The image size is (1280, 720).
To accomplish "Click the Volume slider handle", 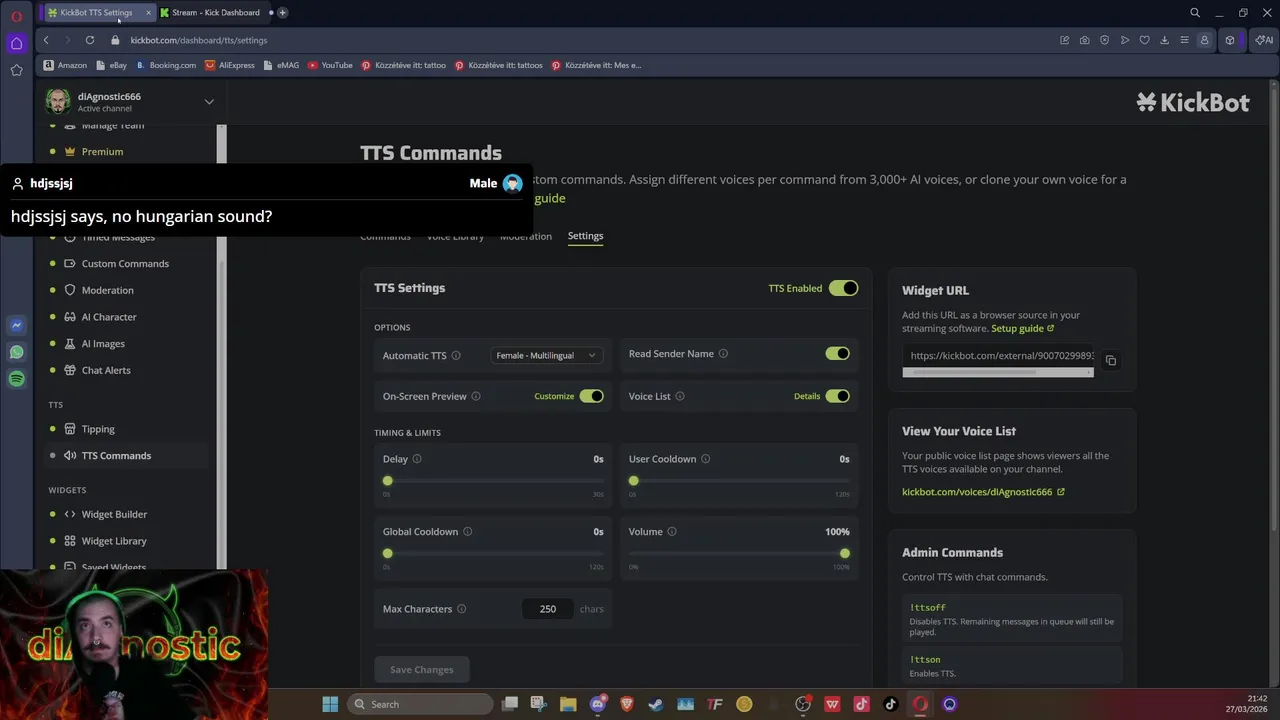I will point(845,554).
